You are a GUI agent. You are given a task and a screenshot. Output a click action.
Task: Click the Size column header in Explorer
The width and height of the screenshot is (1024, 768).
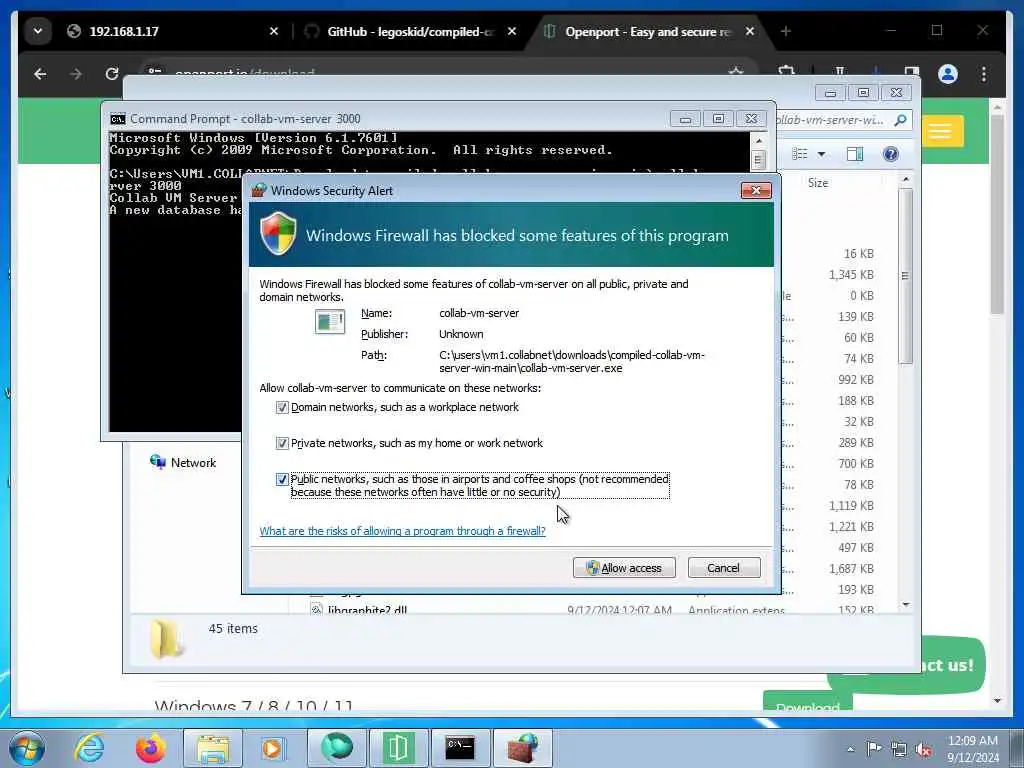click(x=818, y=183)
